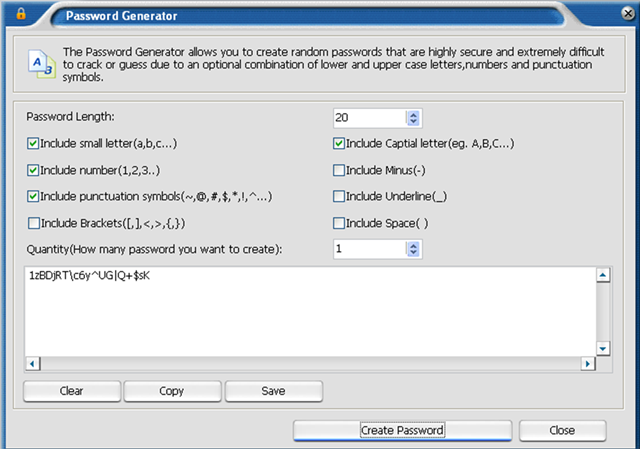The width and height of the screenshot is (640, 449).
Task: Click the Quantity number field
Action: 368,248
